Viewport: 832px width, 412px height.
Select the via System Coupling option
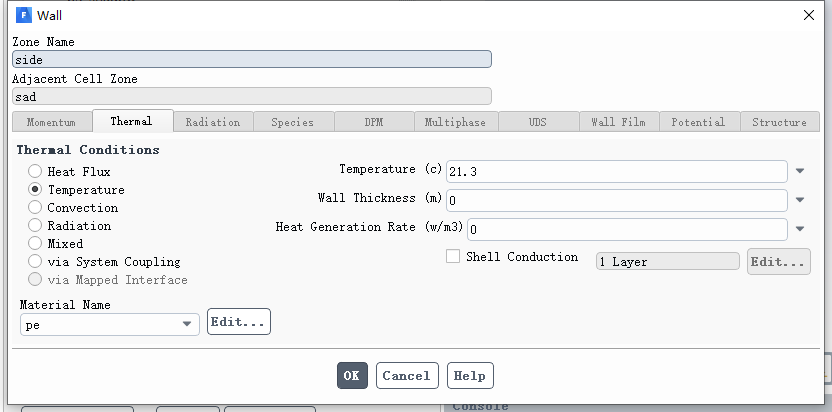(35, 261)
